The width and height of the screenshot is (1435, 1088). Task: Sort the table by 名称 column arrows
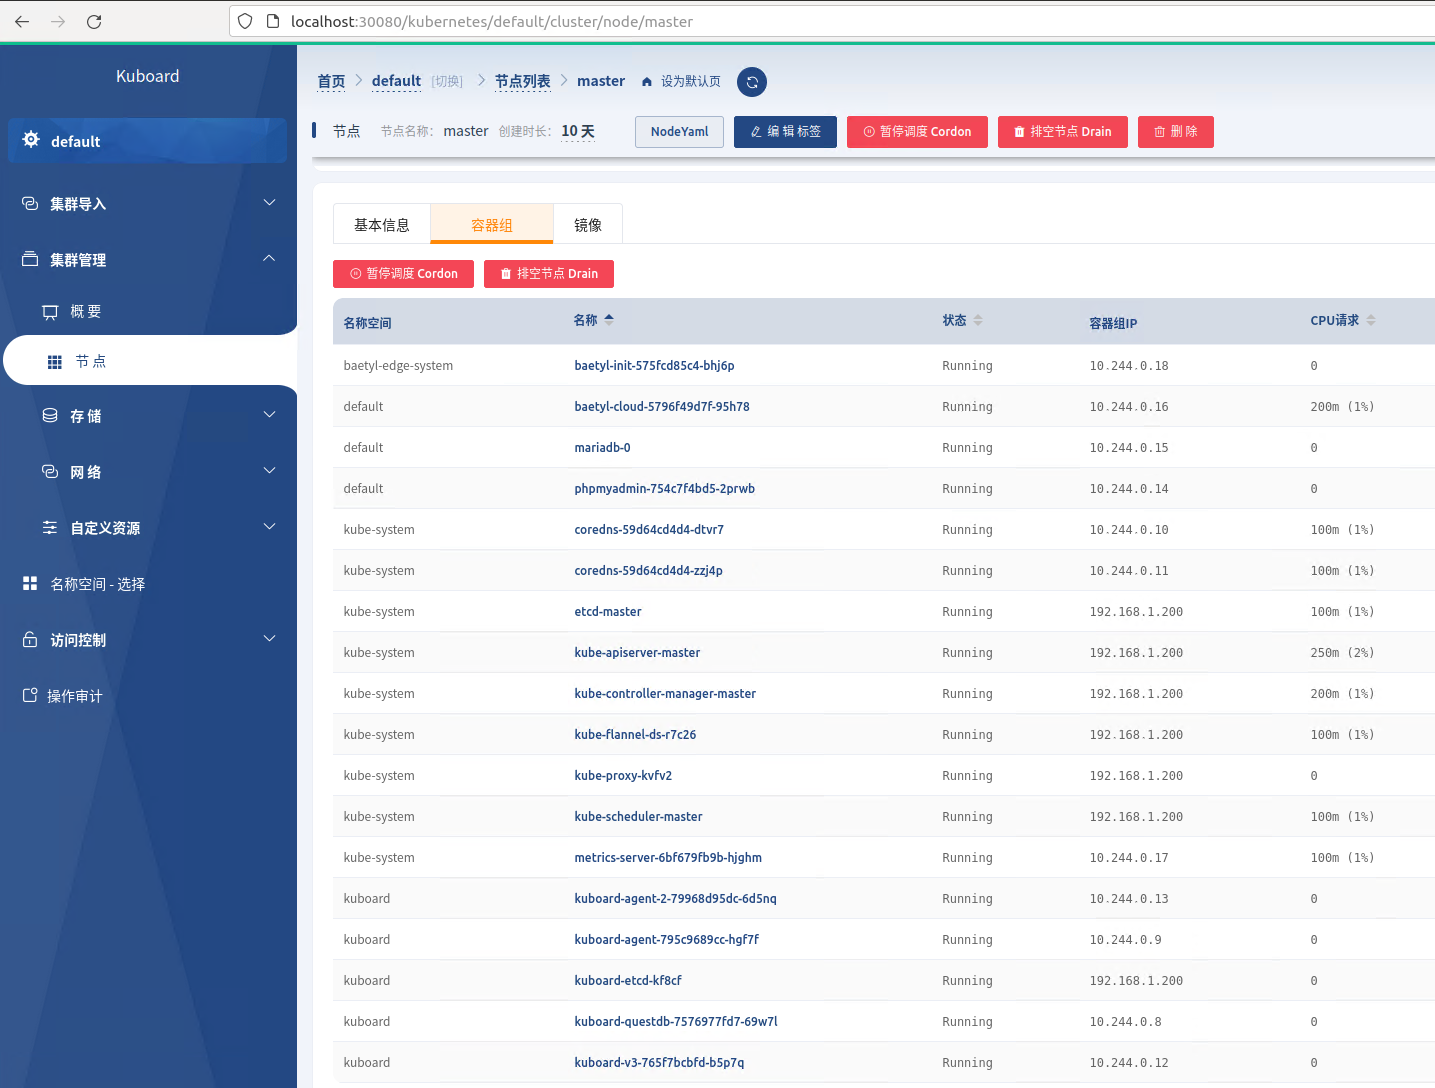[x=609, y=320]
